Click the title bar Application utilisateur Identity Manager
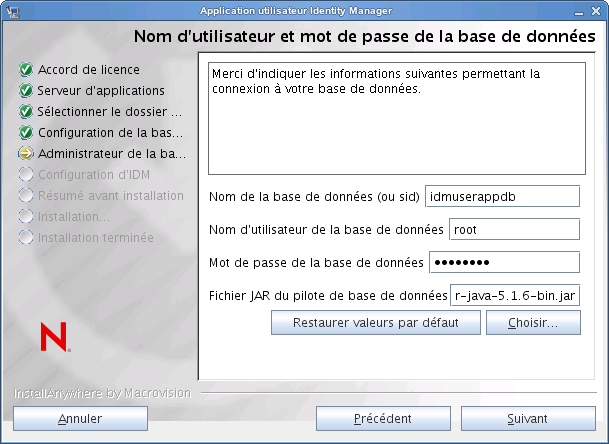This screenshot has width=609, height=444. pos(296,11)
